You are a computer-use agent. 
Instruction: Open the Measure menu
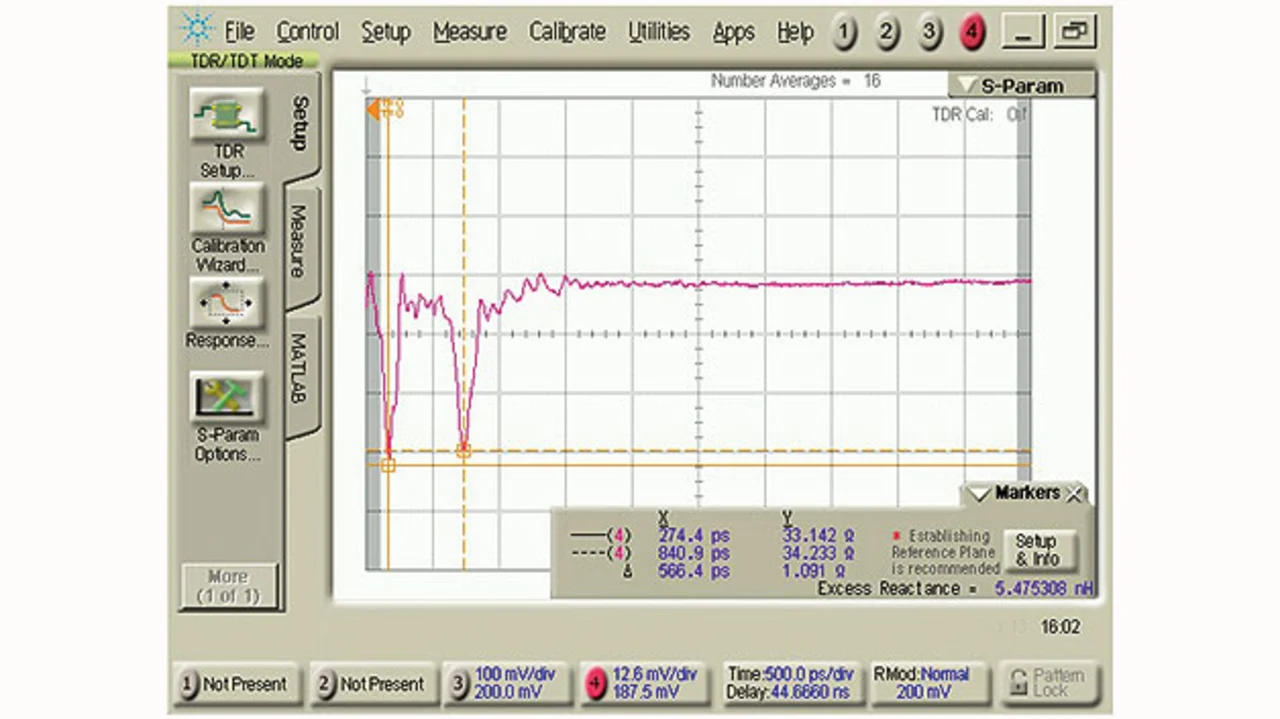pos(469,32)
